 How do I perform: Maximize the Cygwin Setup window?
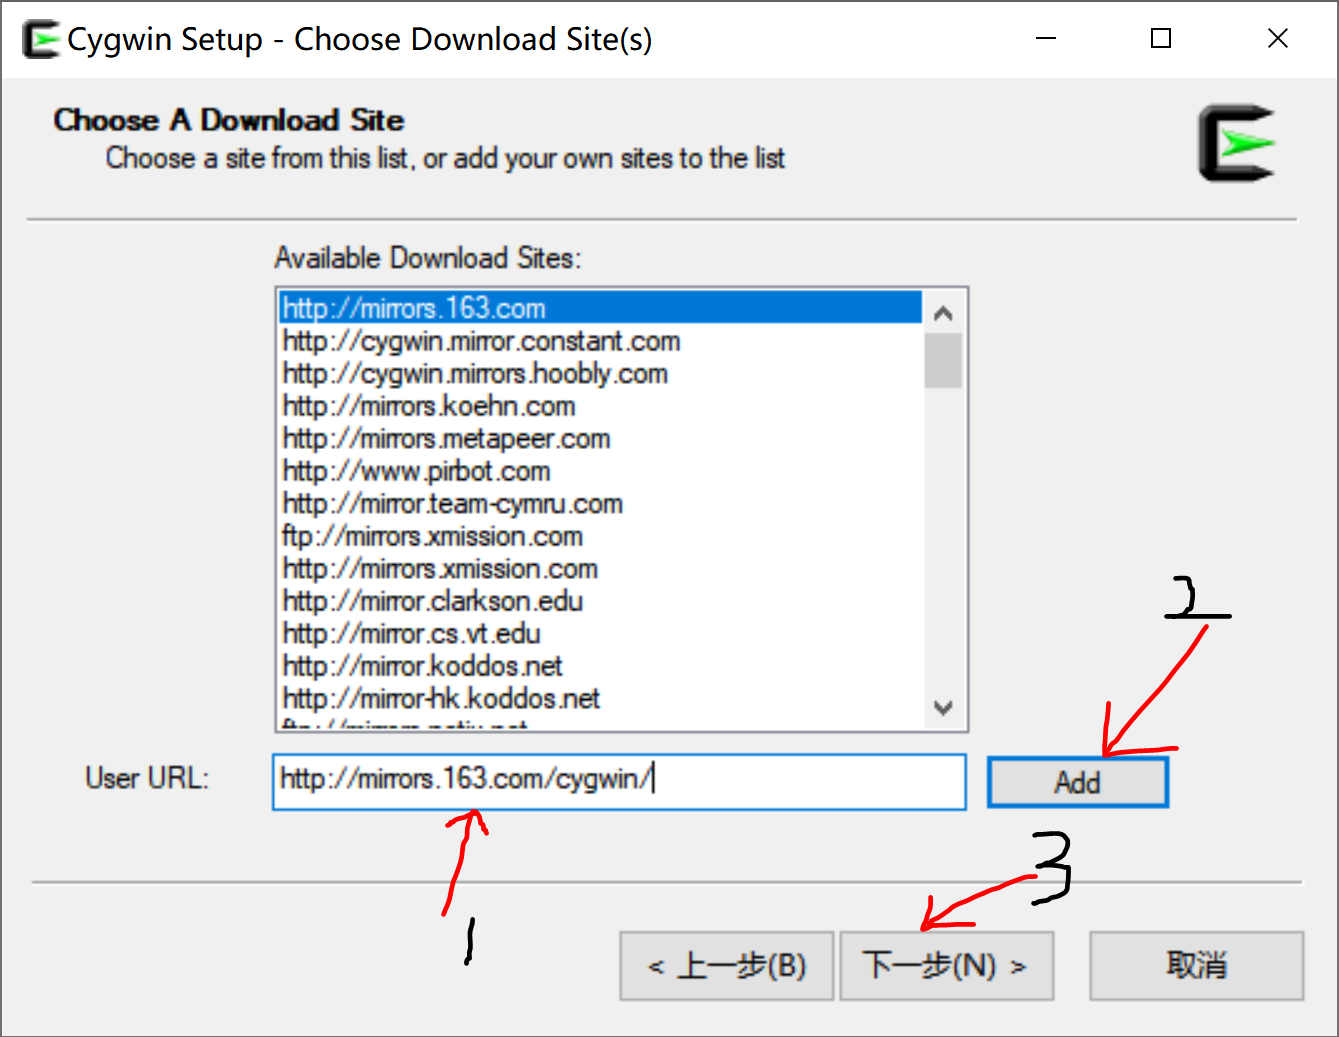(1161, 39)
